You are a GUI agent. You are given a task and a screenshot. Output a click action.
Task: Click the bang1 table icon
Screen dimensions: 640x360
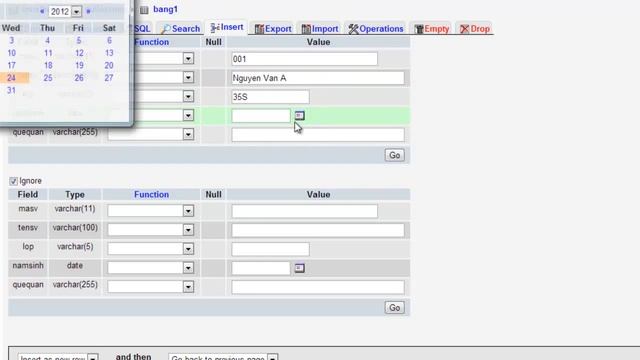tap(144, 10)
